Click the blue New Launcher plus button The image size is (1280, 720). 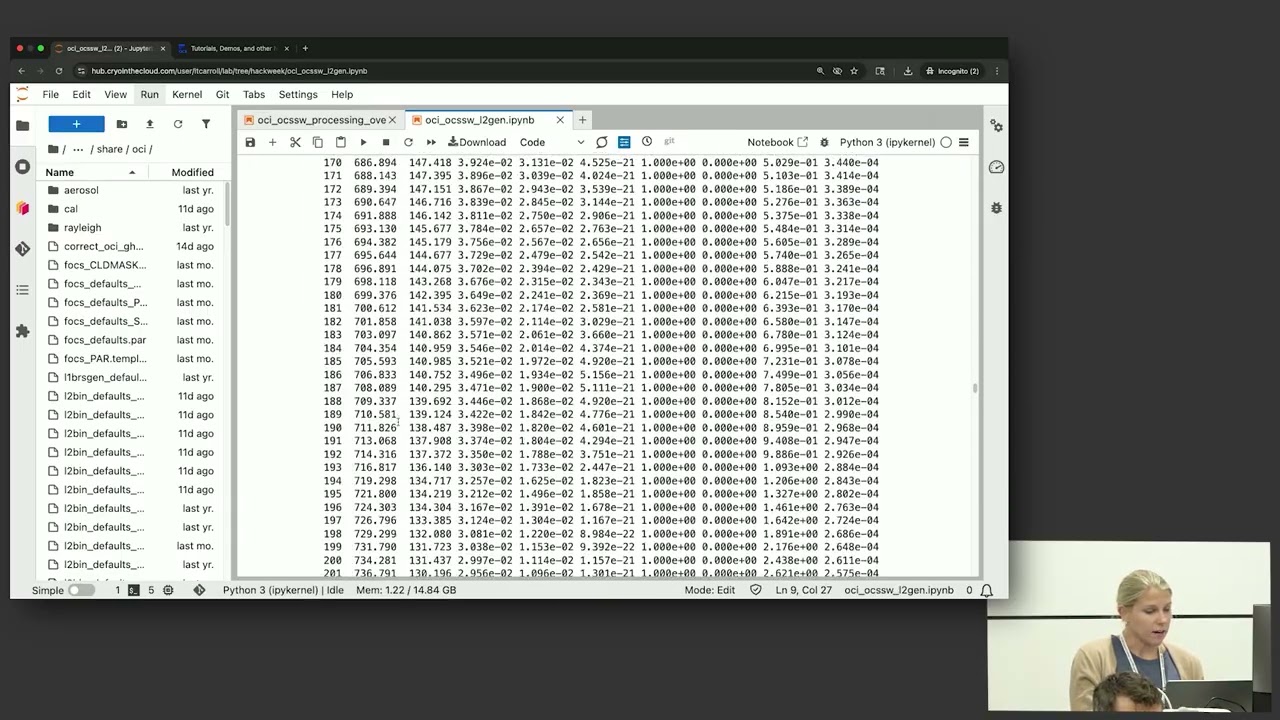(x=76, y=124)
